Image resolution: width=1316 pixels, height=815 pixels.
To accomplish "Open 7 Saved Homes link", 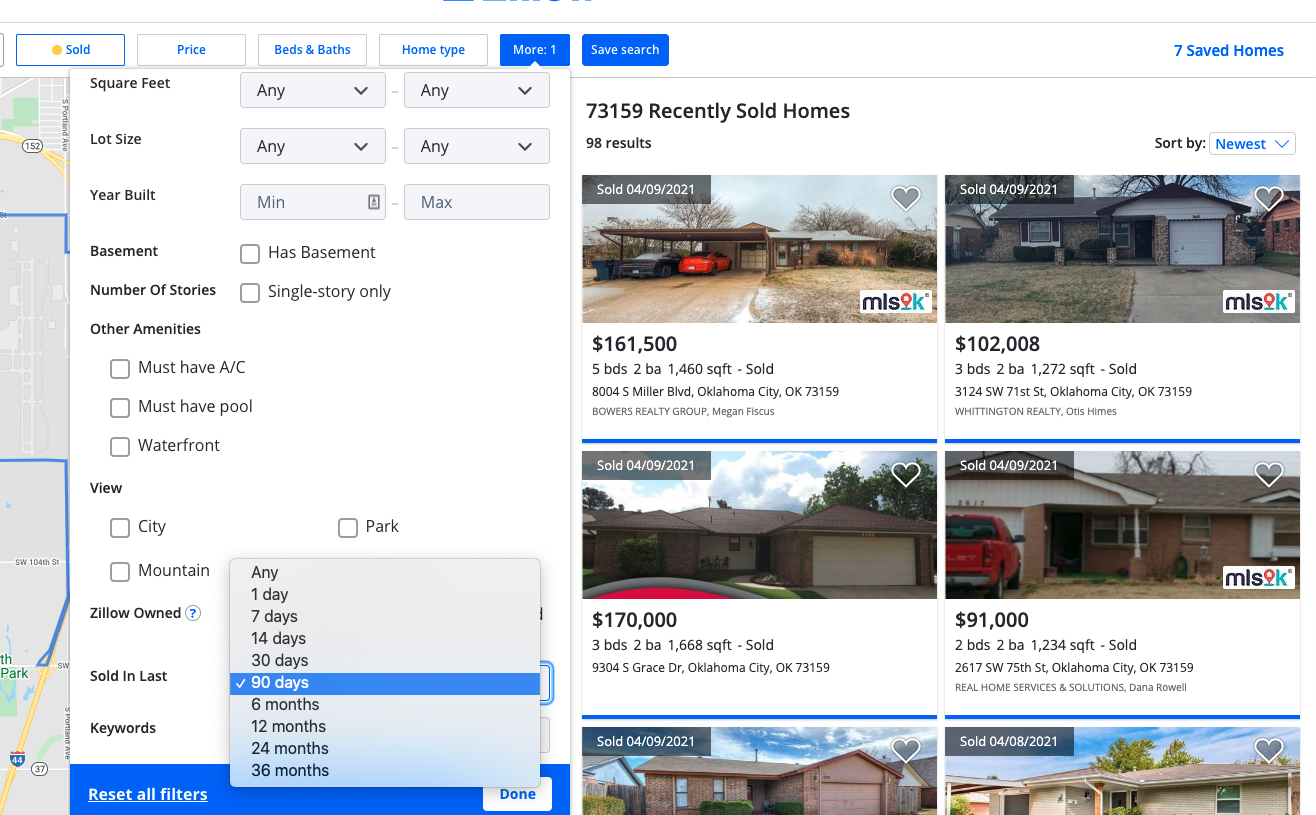I will (1228, 51).
